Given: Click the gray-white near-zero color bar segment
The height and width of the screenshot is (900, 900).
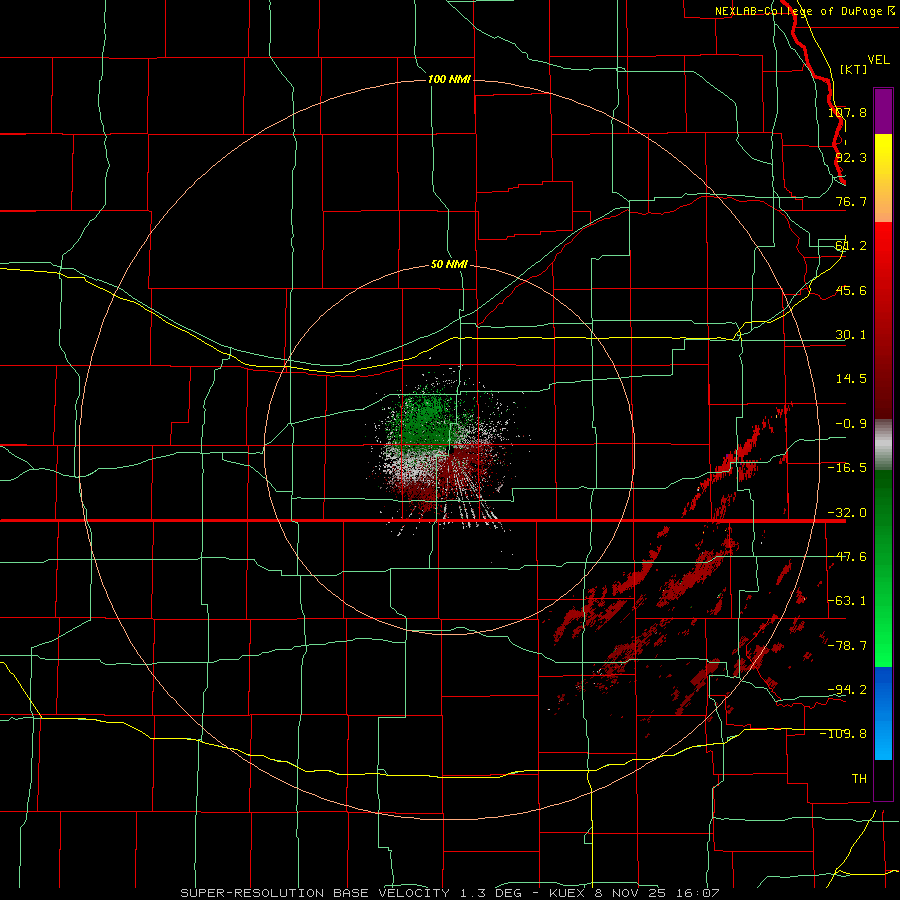Looking at the screenshot, I should tap(883, 445).
